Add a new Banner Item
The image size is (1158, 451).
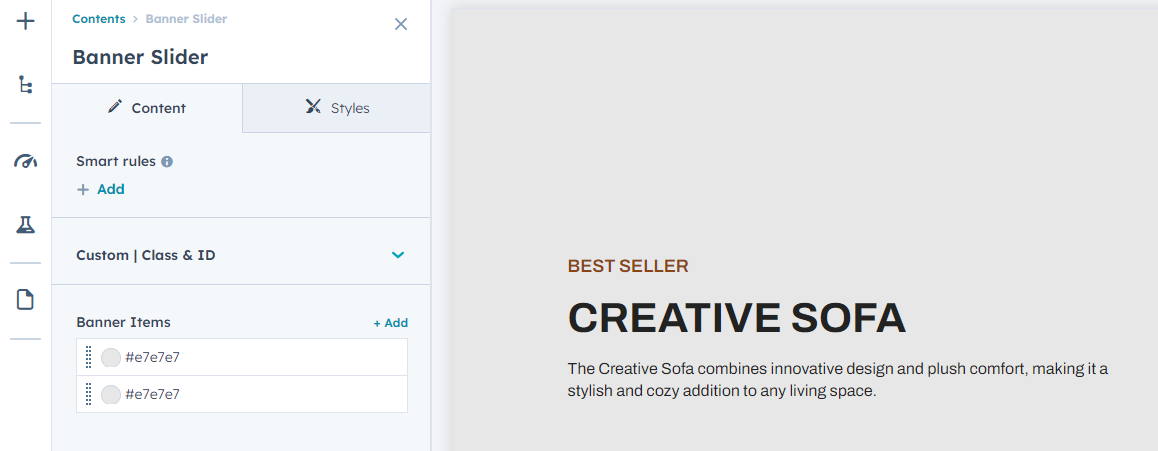[391, 323]
